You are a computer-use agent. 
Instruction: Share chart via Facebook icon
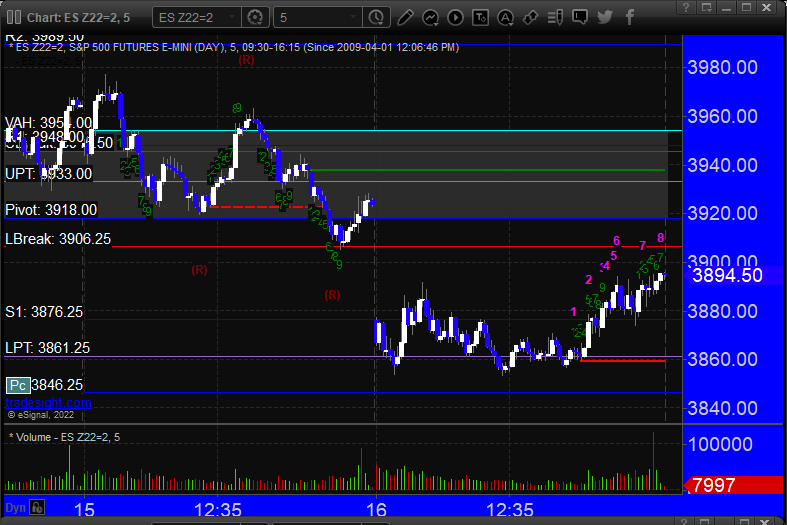[629, 18]
